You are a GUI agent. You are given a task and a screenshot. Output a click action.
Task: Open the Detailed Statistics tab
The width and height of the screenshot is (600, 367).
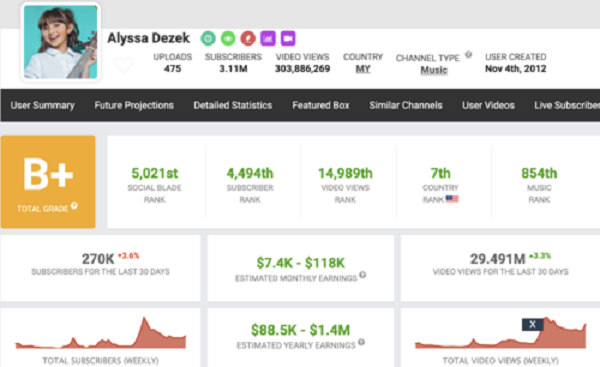233,105
